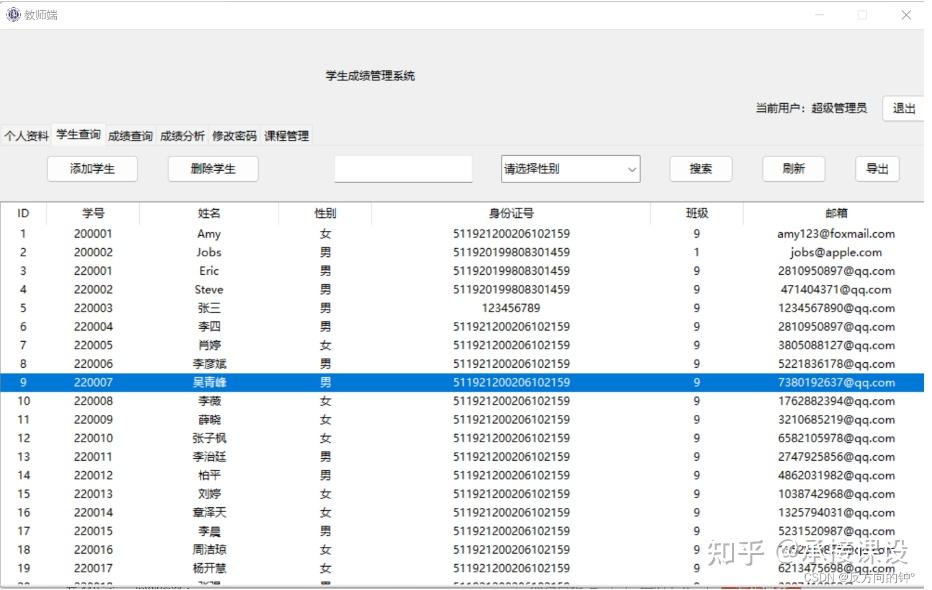Click the 导出 export button
Image resolution: width=932 pixels, height=590 pixels.
point(877,168)
